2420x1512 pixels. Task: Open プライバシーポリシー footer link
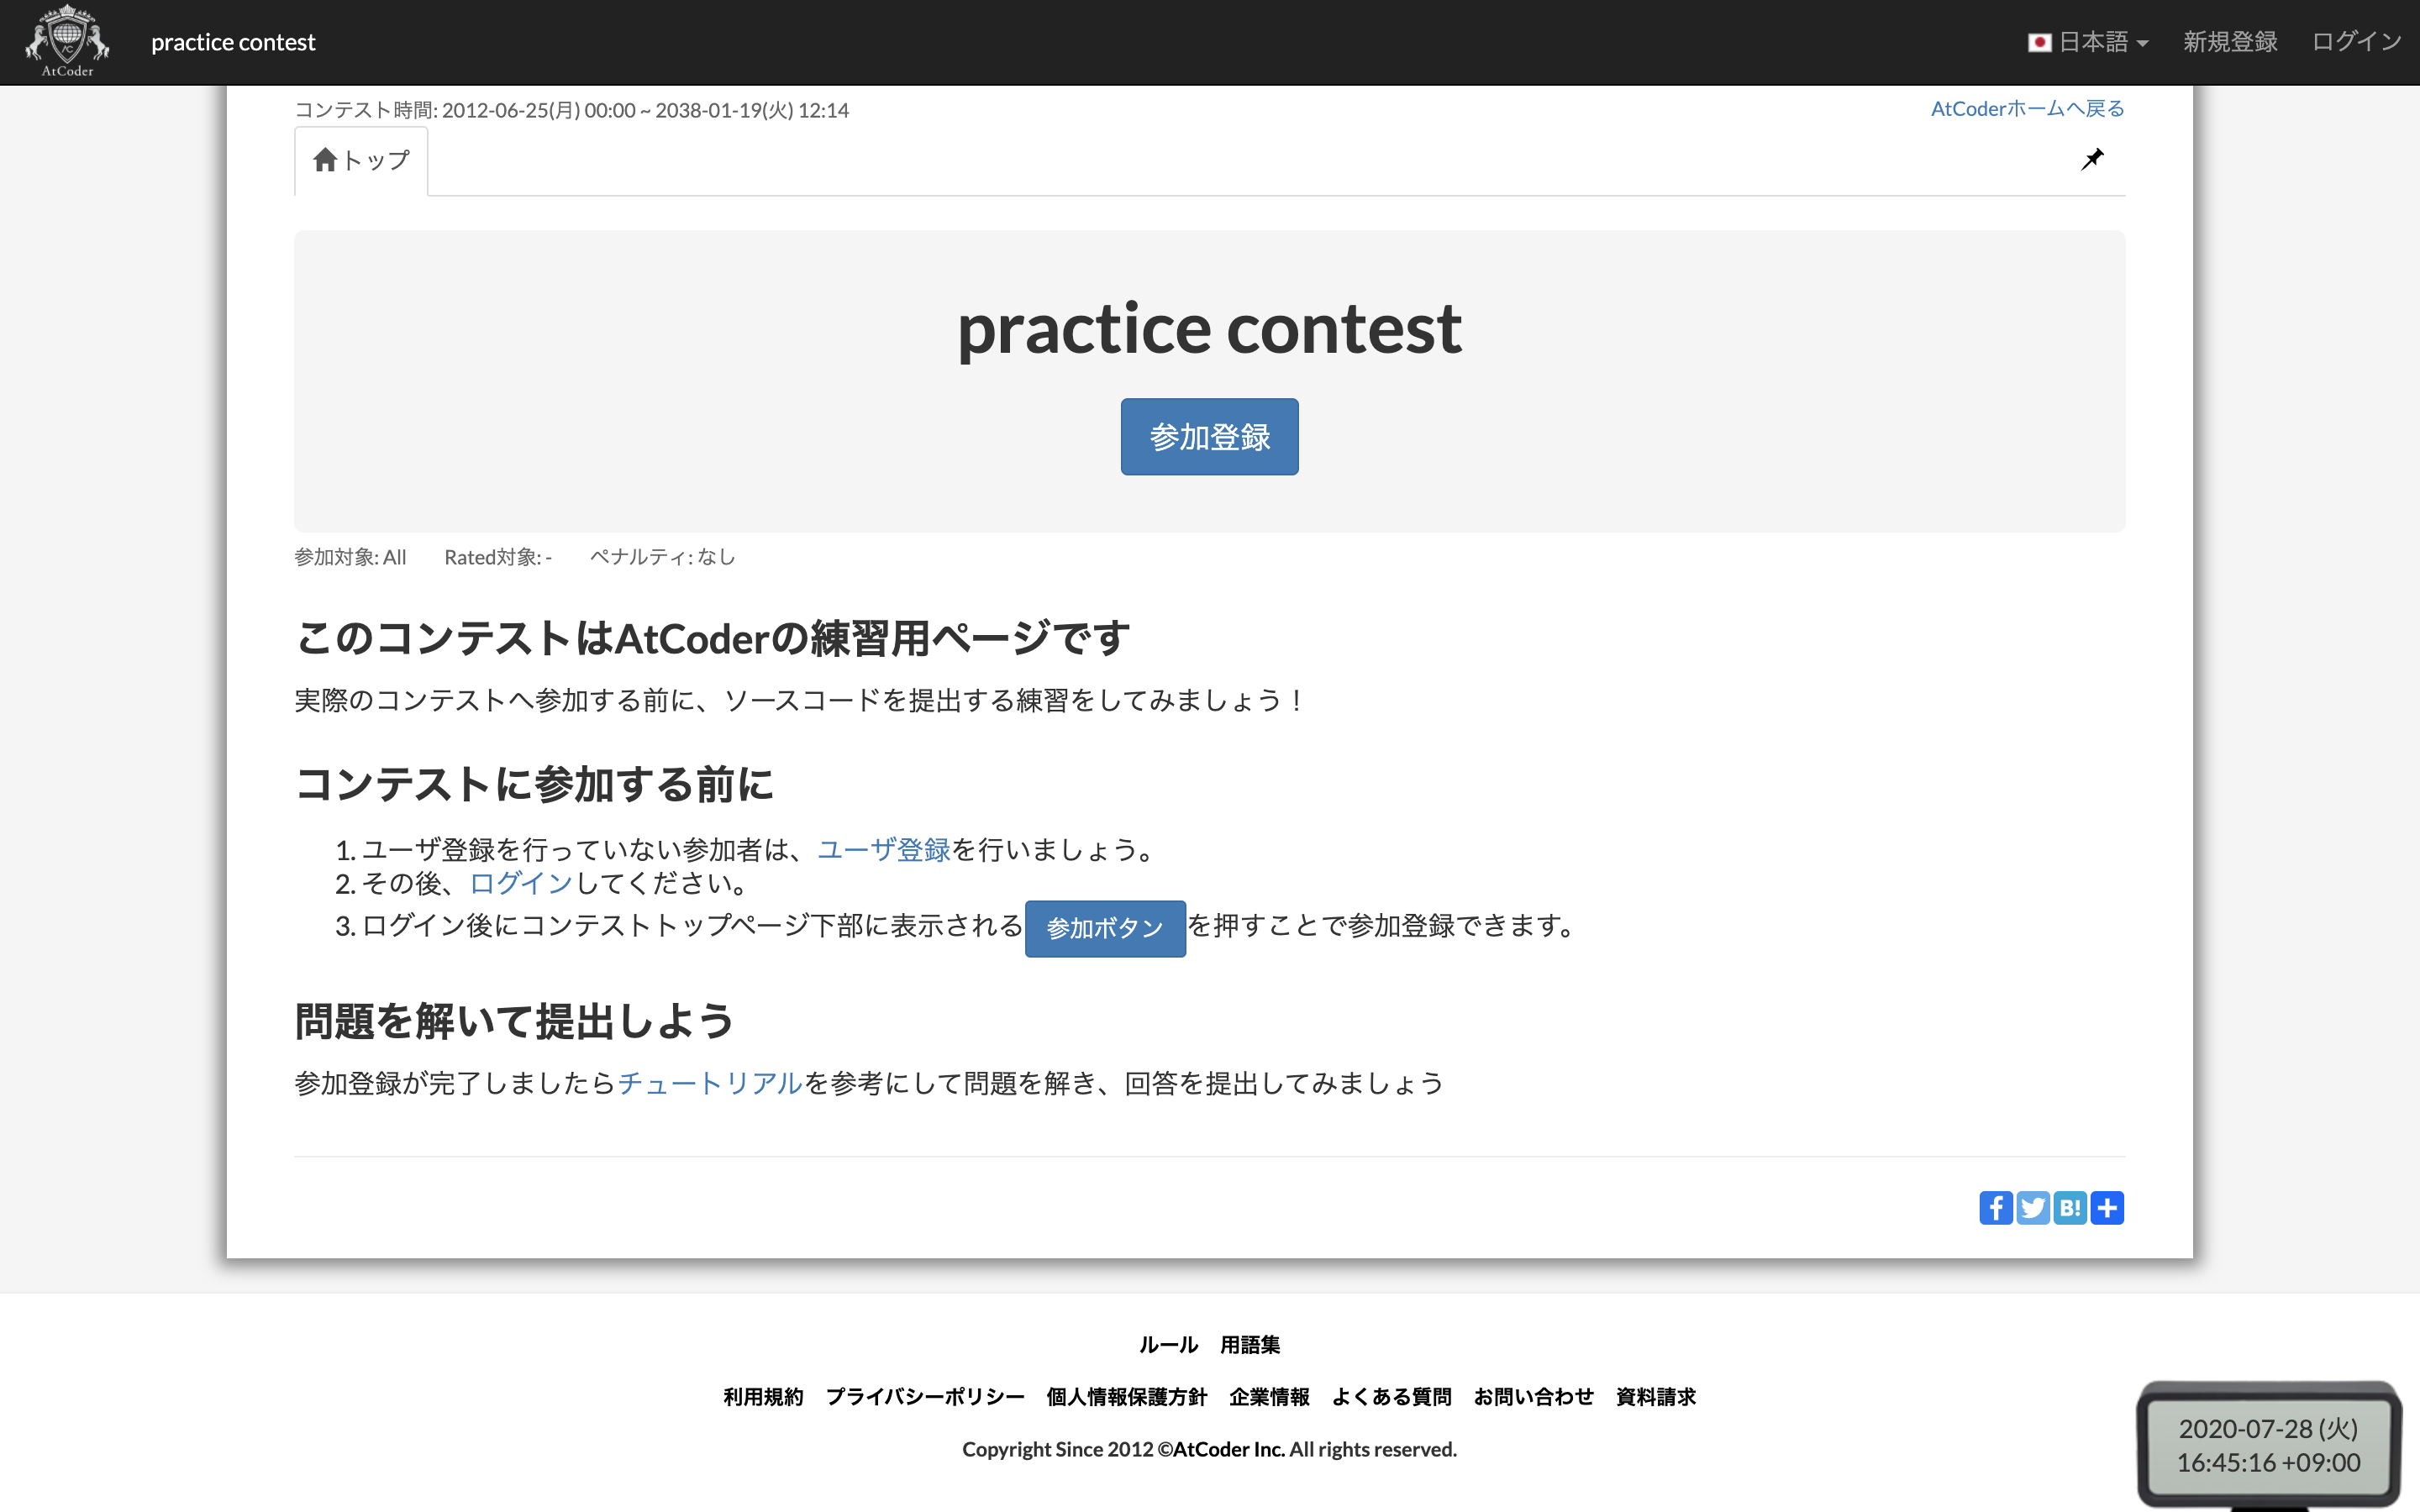click(x=925, y=1397)
